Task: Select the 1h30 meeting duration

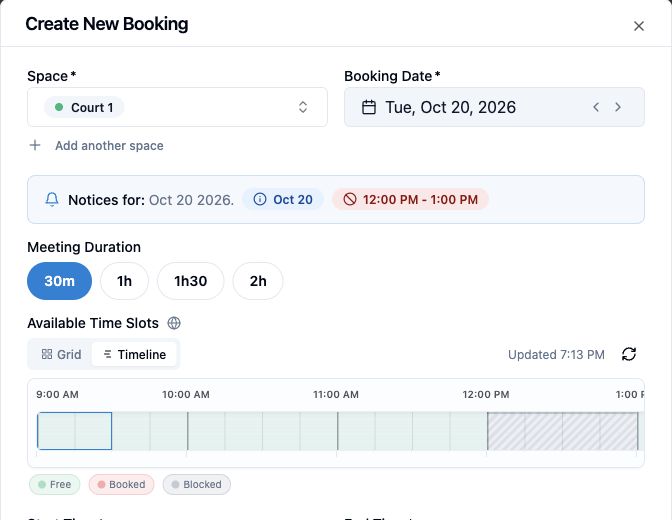Action: [x=191, y=281]
